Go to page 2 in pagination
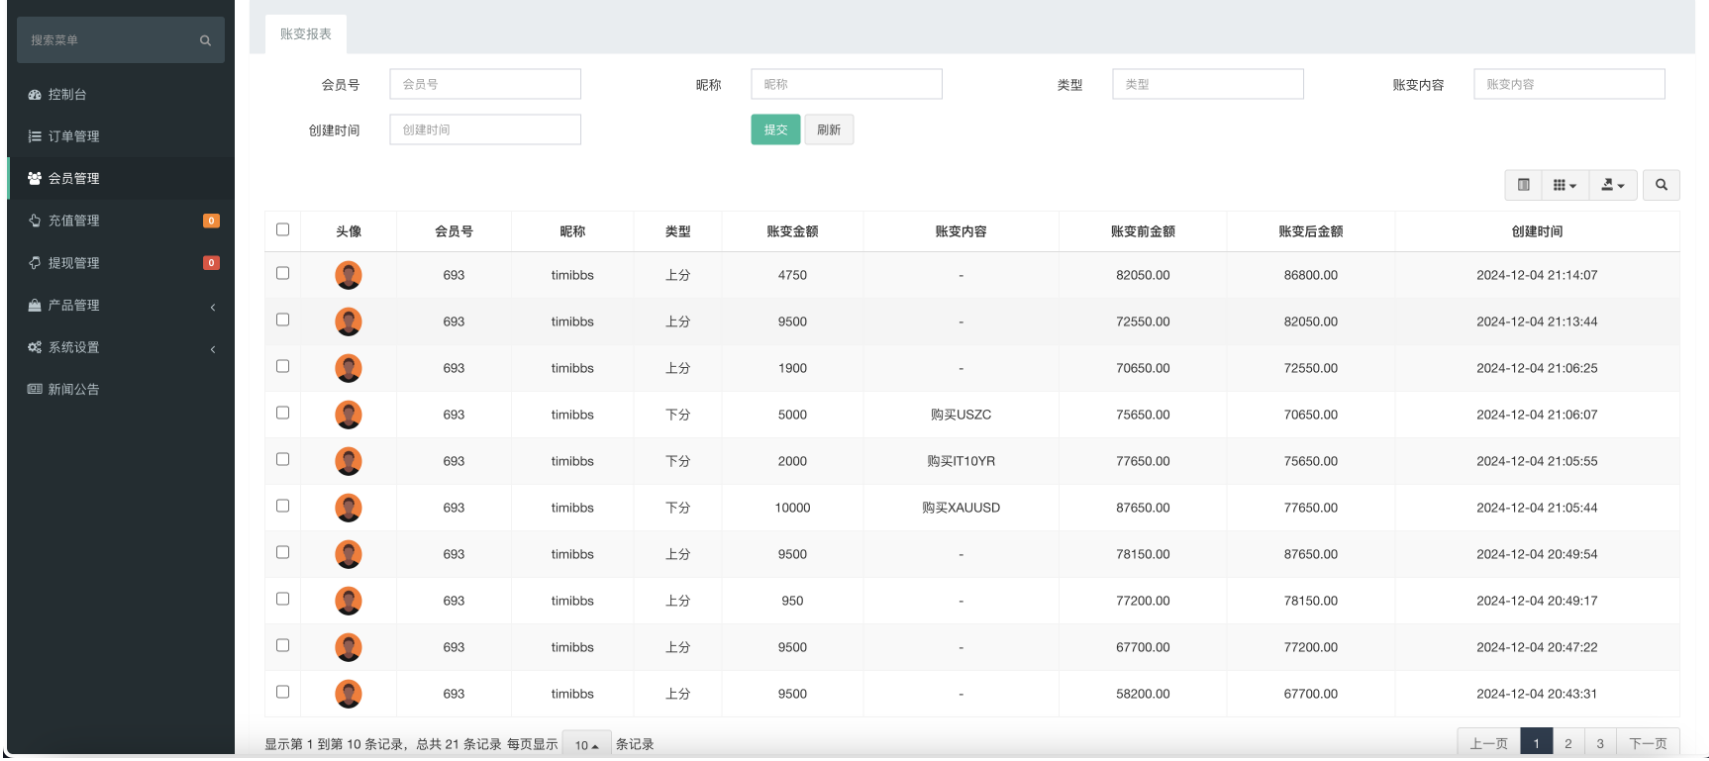 (1568, 744)
